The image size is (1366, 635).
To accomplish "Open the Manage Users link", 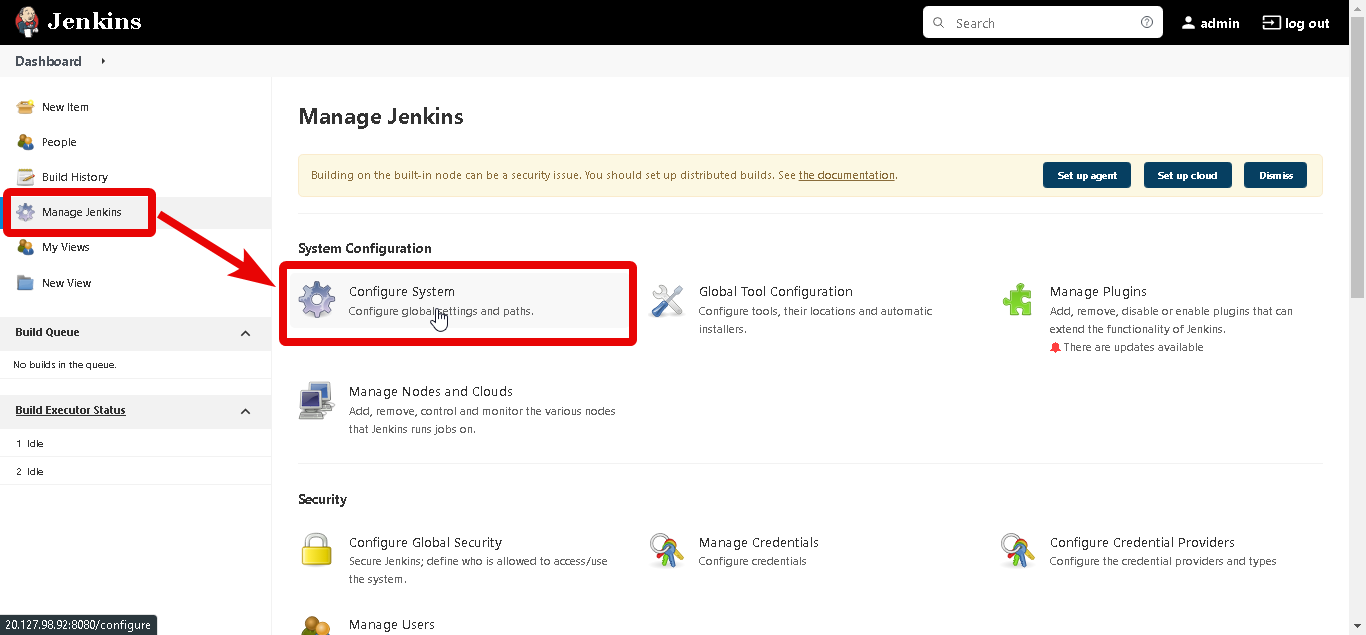I will pos(392,624).
